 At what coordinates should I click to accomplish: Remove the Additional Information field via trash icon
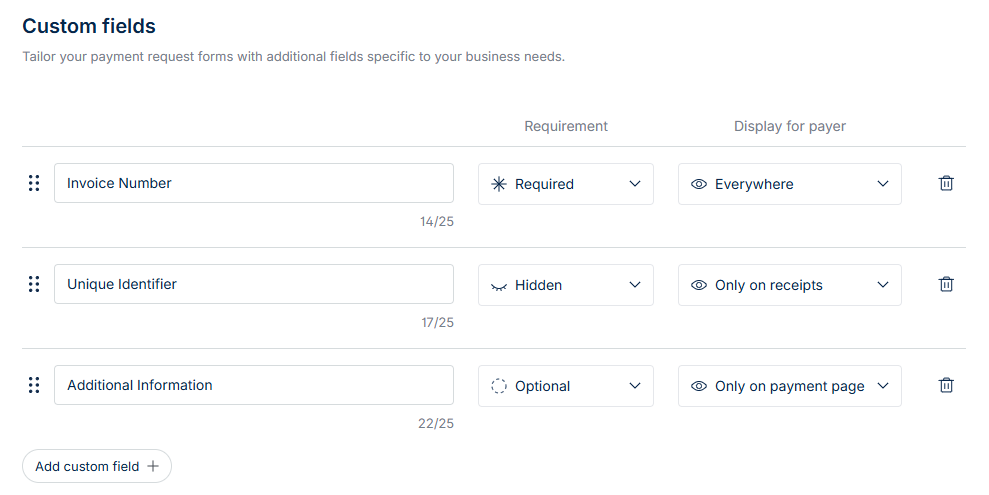tap(946, 385)
